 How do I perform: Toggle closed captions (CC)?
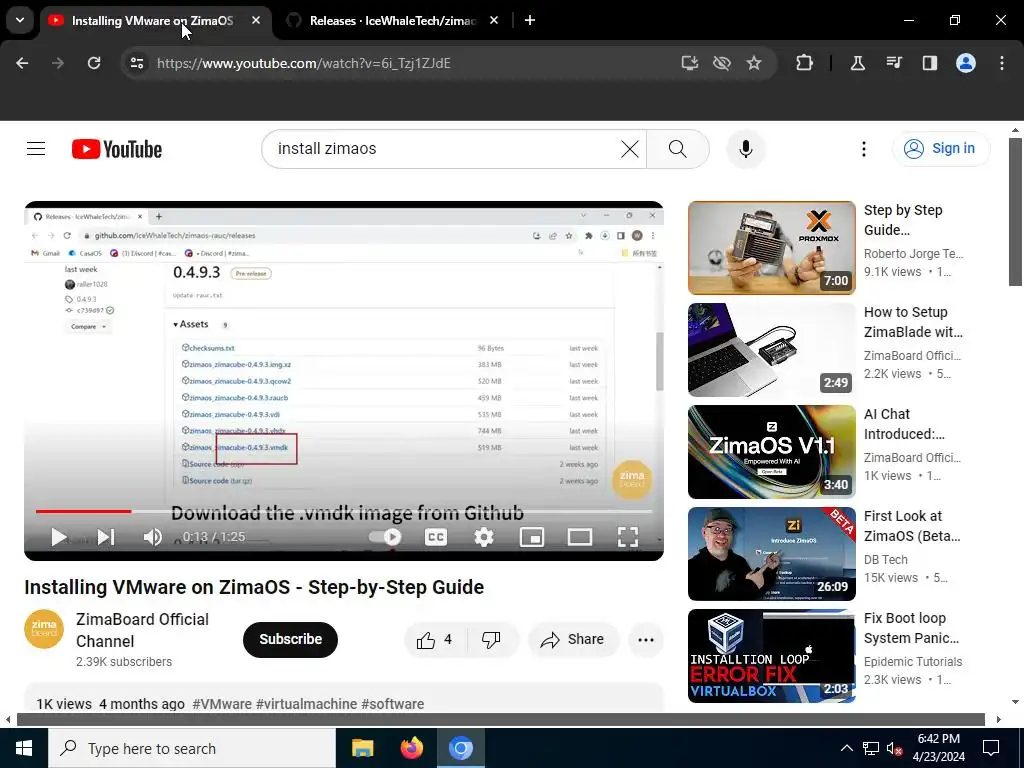(x=436, y=537)
